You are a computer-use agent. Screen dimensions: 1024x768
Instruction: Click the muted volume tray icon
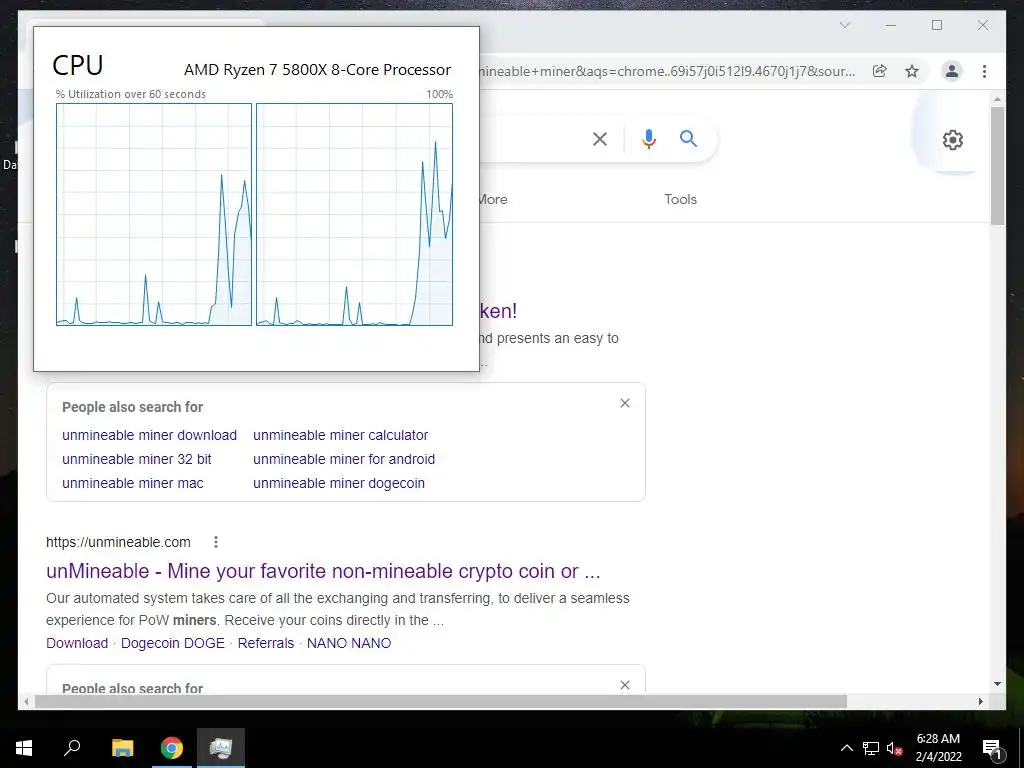(x=894, y=748)
